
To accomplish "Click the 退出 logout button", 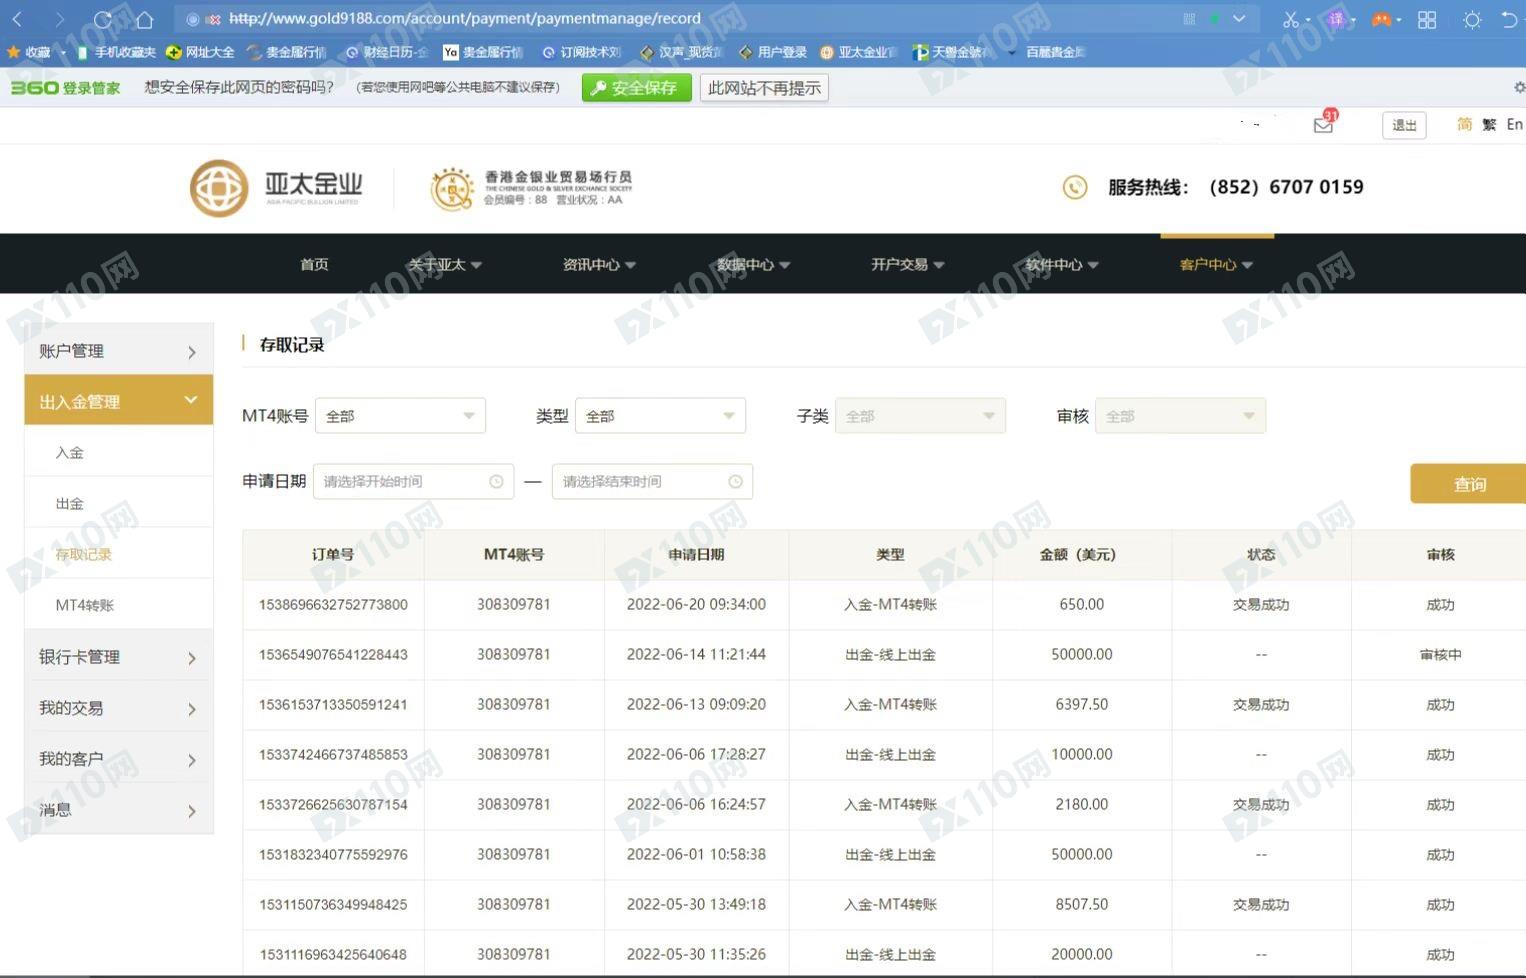I will (1404, 125).
